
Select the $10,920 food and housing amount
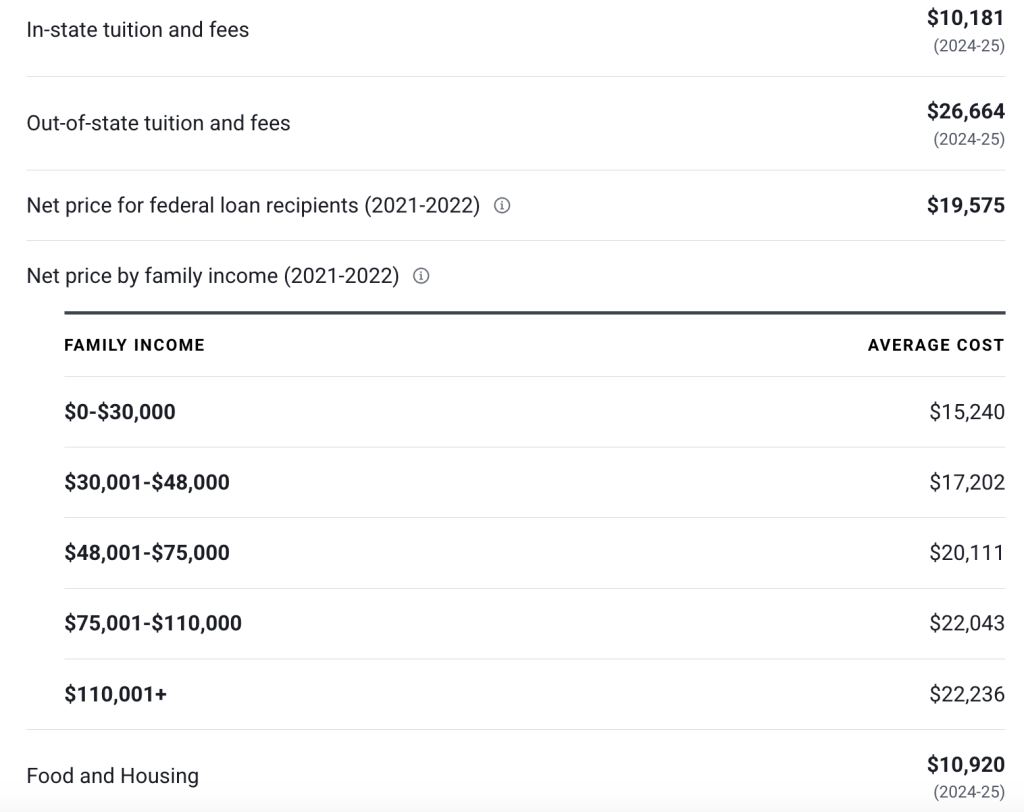click(965, 766)
